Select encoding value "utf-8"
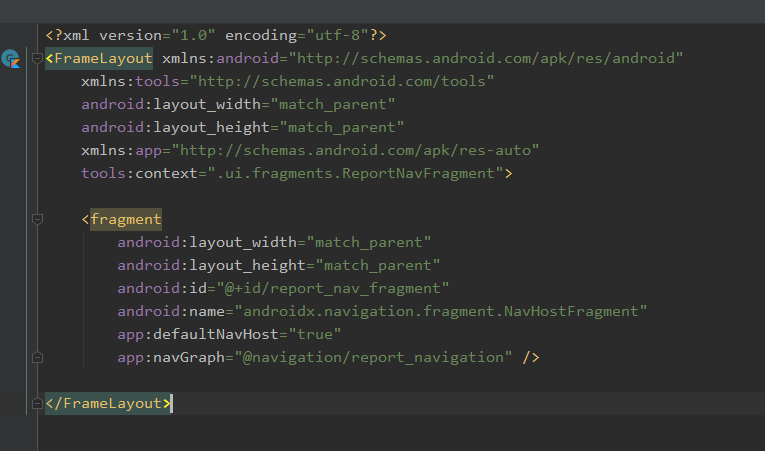 tap(338, 36)
